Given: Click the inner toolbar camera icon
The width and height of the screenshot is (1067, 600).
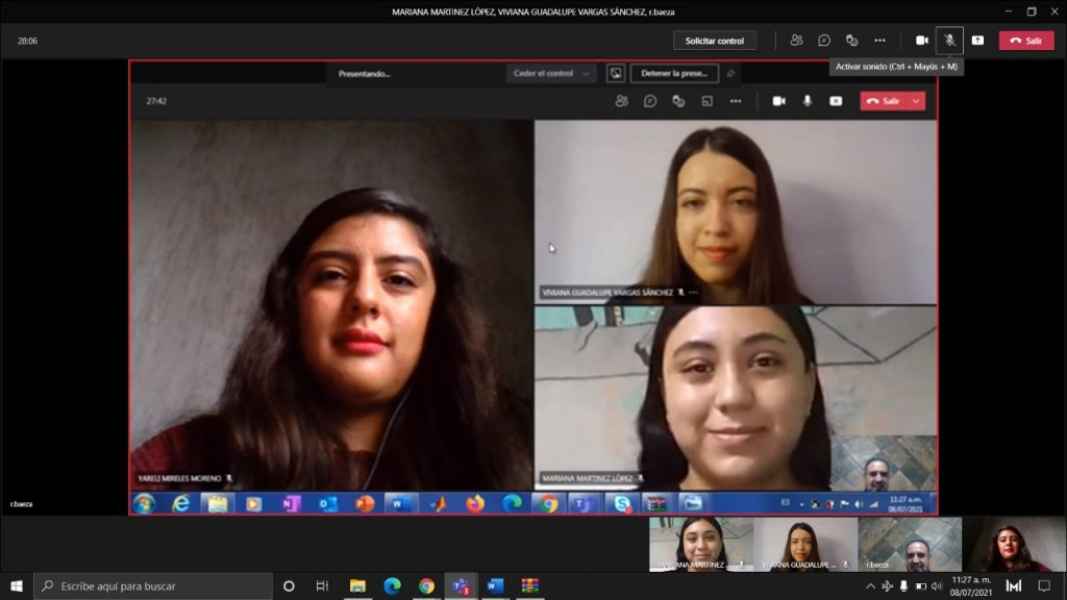Looking at the screenshot, I should click(779, 101).
